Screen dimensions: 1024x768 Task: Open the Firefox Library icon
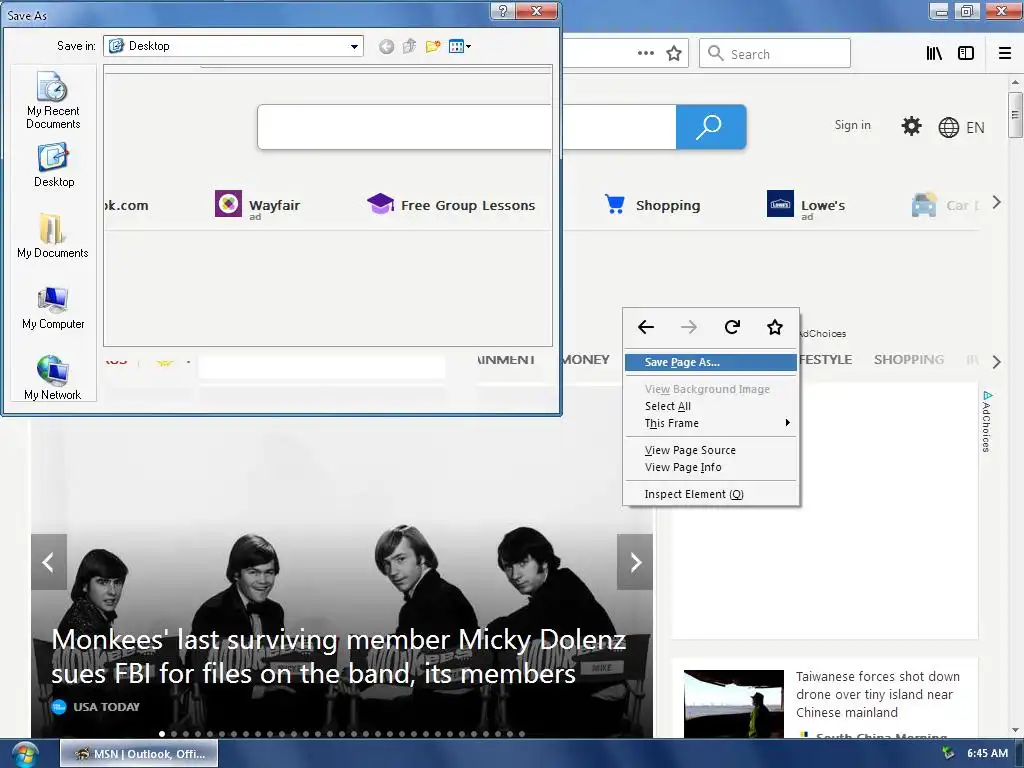tap(934, 53)
